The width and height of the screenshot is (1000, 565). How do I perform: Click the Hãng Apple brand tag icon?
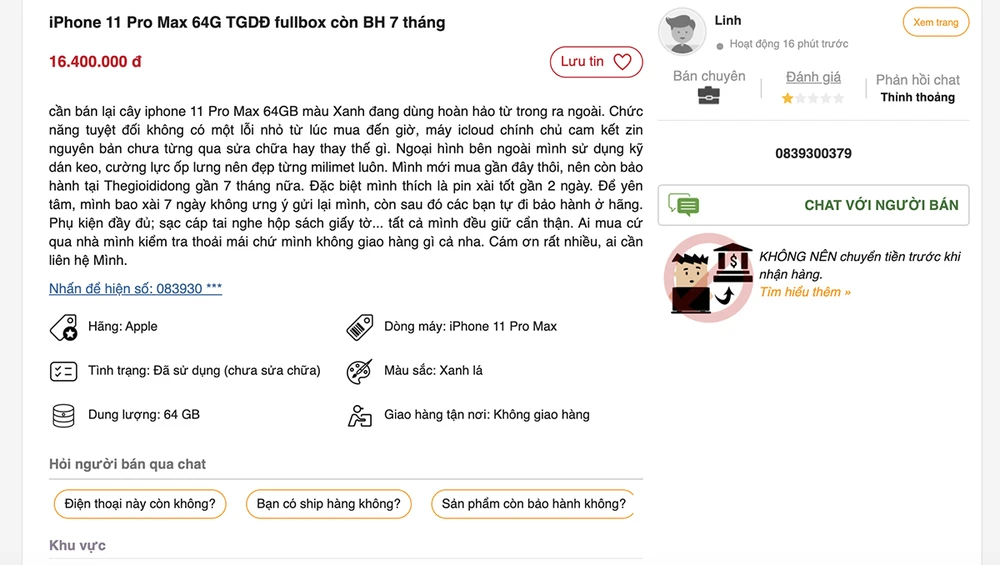63,327
